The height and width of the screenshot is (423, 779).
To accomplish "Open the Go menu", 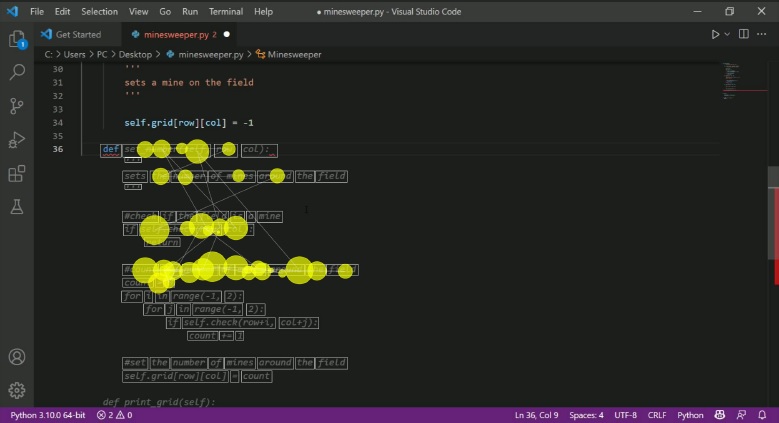I will click(165, 11).
